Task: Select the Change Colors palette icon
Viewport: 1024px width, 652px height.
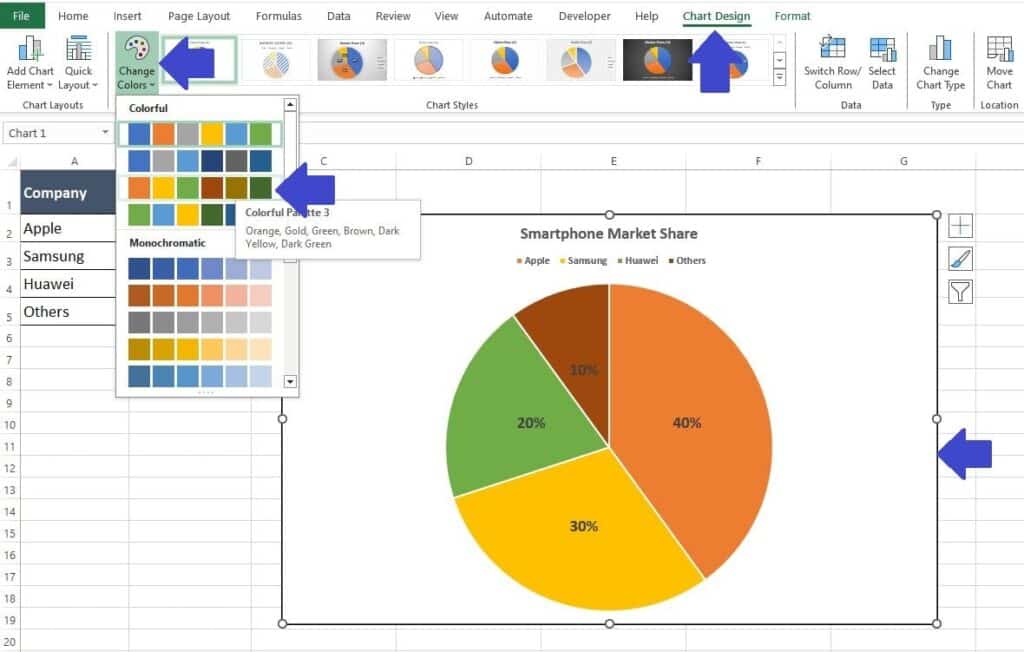Action: tap(136, 48)
